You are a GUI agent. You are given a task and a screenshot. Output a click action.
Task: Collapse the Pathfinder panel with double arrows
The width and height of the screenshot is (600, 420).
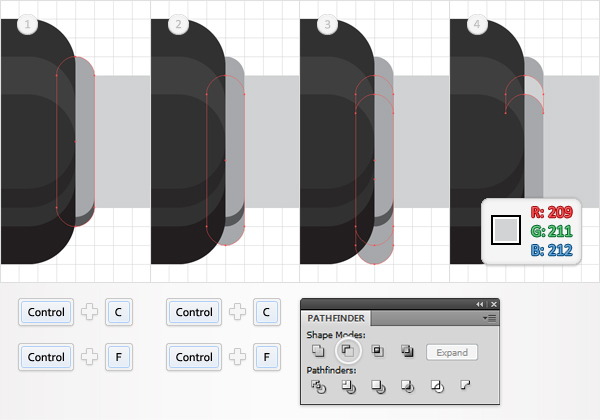click(479, 304)
